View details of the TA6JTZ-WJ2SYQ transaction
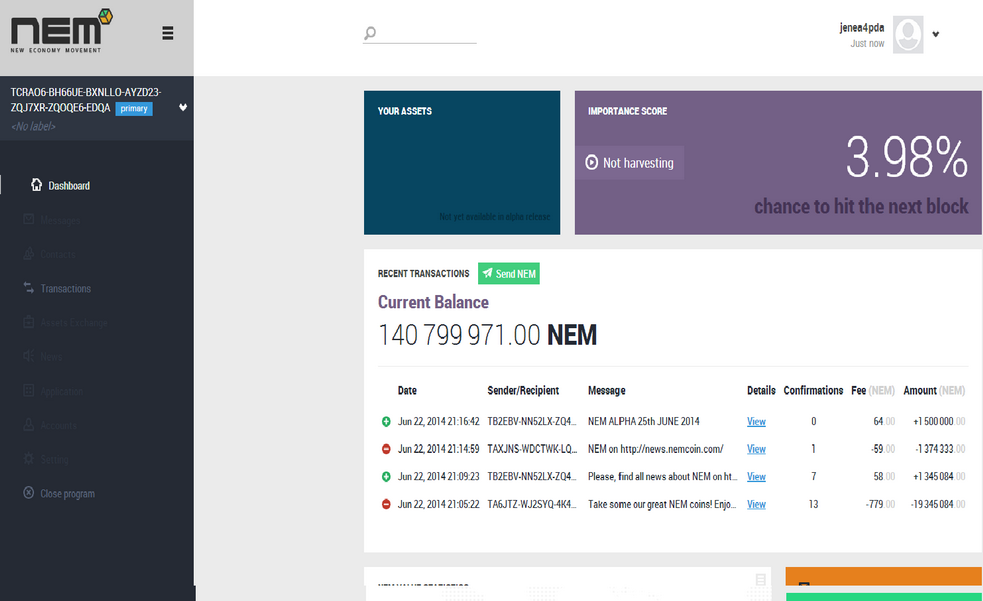983x601 pixels. coord(756,504)
